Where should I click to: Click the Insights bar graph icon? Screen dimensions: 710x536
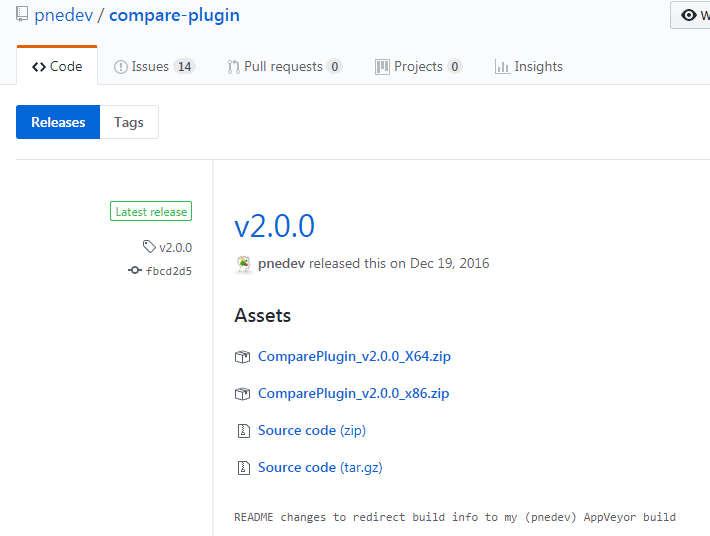(x=502, y=67)
